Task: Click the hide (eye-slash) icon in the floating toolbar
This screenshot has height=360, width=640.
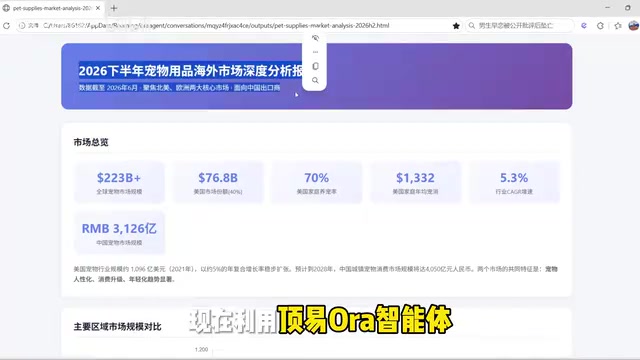Action: pos(315,38)
